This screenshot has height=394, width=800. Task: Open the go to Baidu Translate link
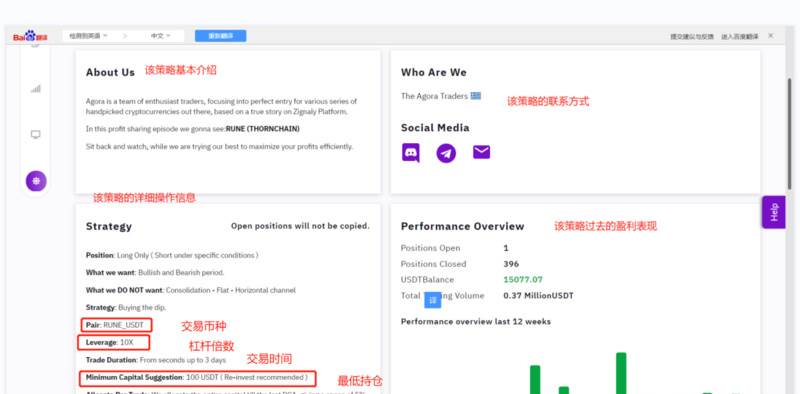(x=740, y=36)
